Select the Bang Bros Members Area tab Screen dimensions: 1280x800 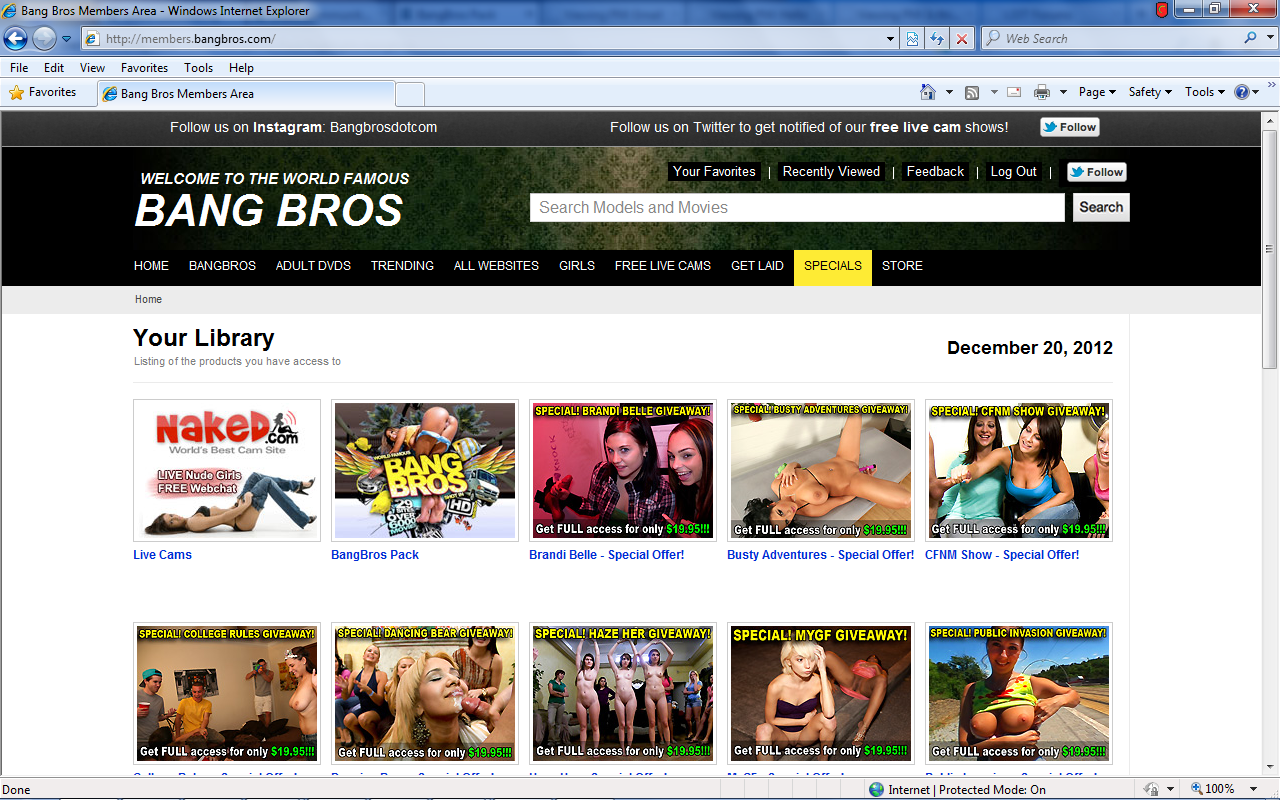[x=246, y=94]
